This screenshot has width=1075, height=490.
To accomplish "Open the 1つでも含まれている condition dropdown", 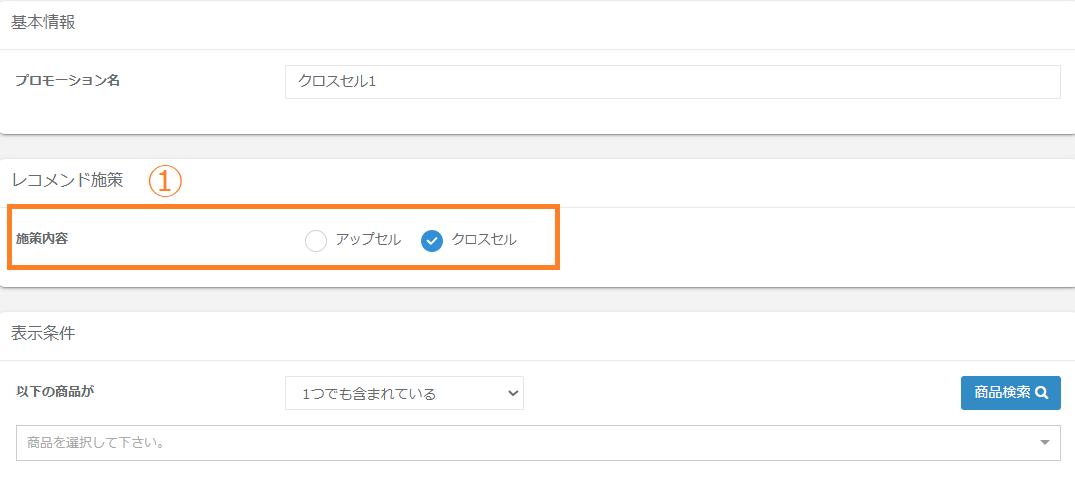I will pos(404,393).
